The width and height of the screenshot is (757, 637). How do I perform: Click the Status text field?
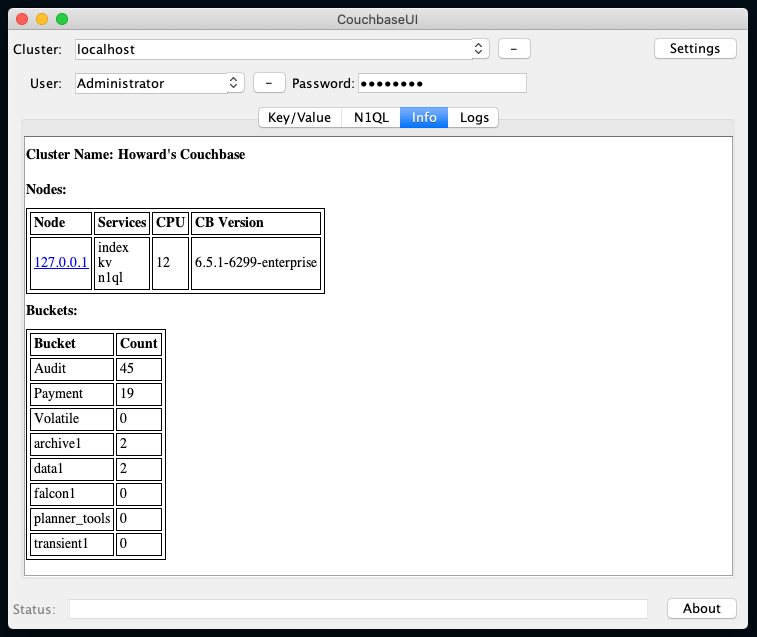(358, 609)
